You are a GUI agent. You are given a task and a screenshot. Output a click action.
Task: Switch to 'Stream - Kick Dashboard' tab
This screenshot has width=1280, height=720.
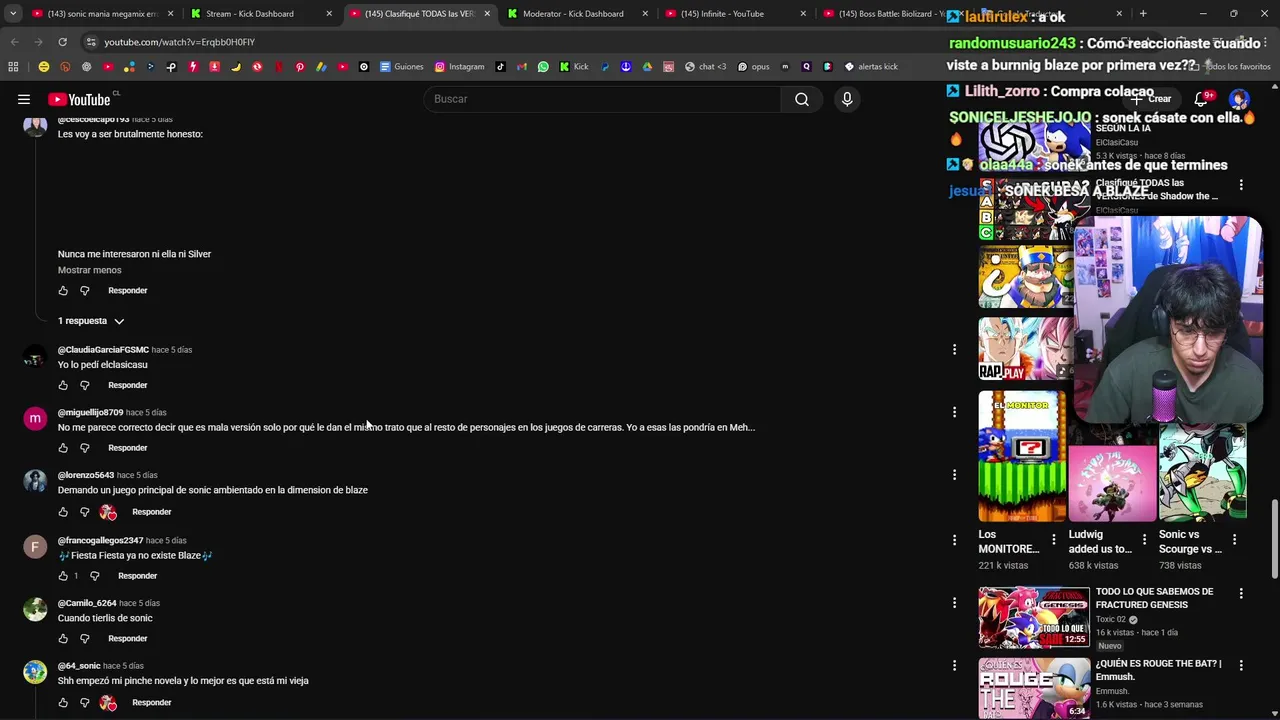tap(262, 14)
